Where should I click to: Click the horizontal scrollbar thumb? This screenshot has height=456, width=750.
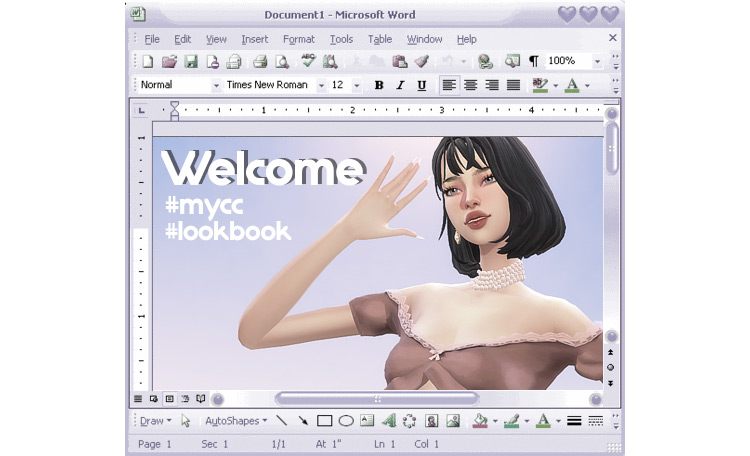(x=377, y=399)
